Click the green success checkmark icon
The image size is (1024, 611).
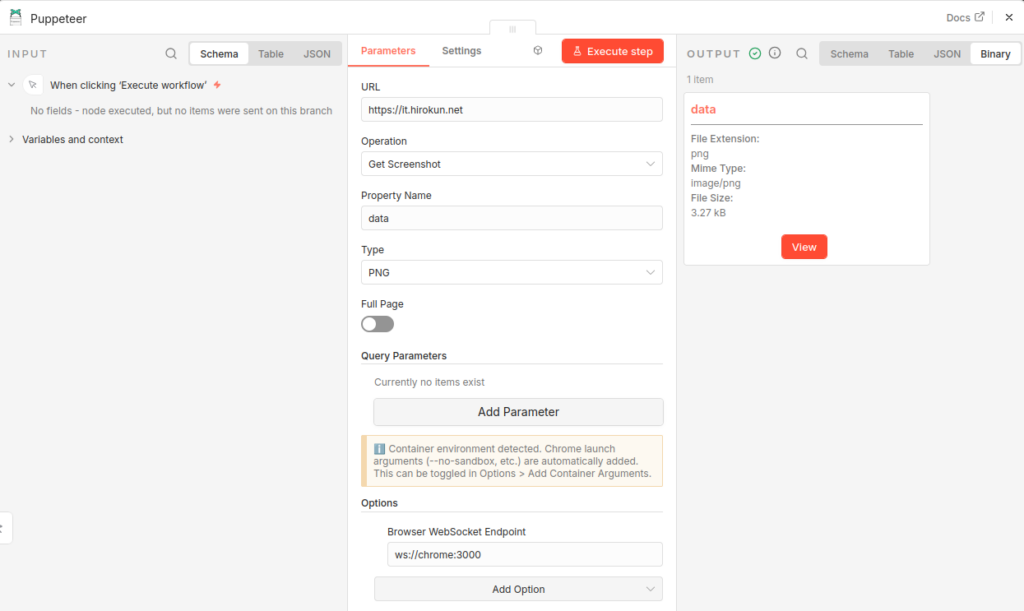pos(755,54)
